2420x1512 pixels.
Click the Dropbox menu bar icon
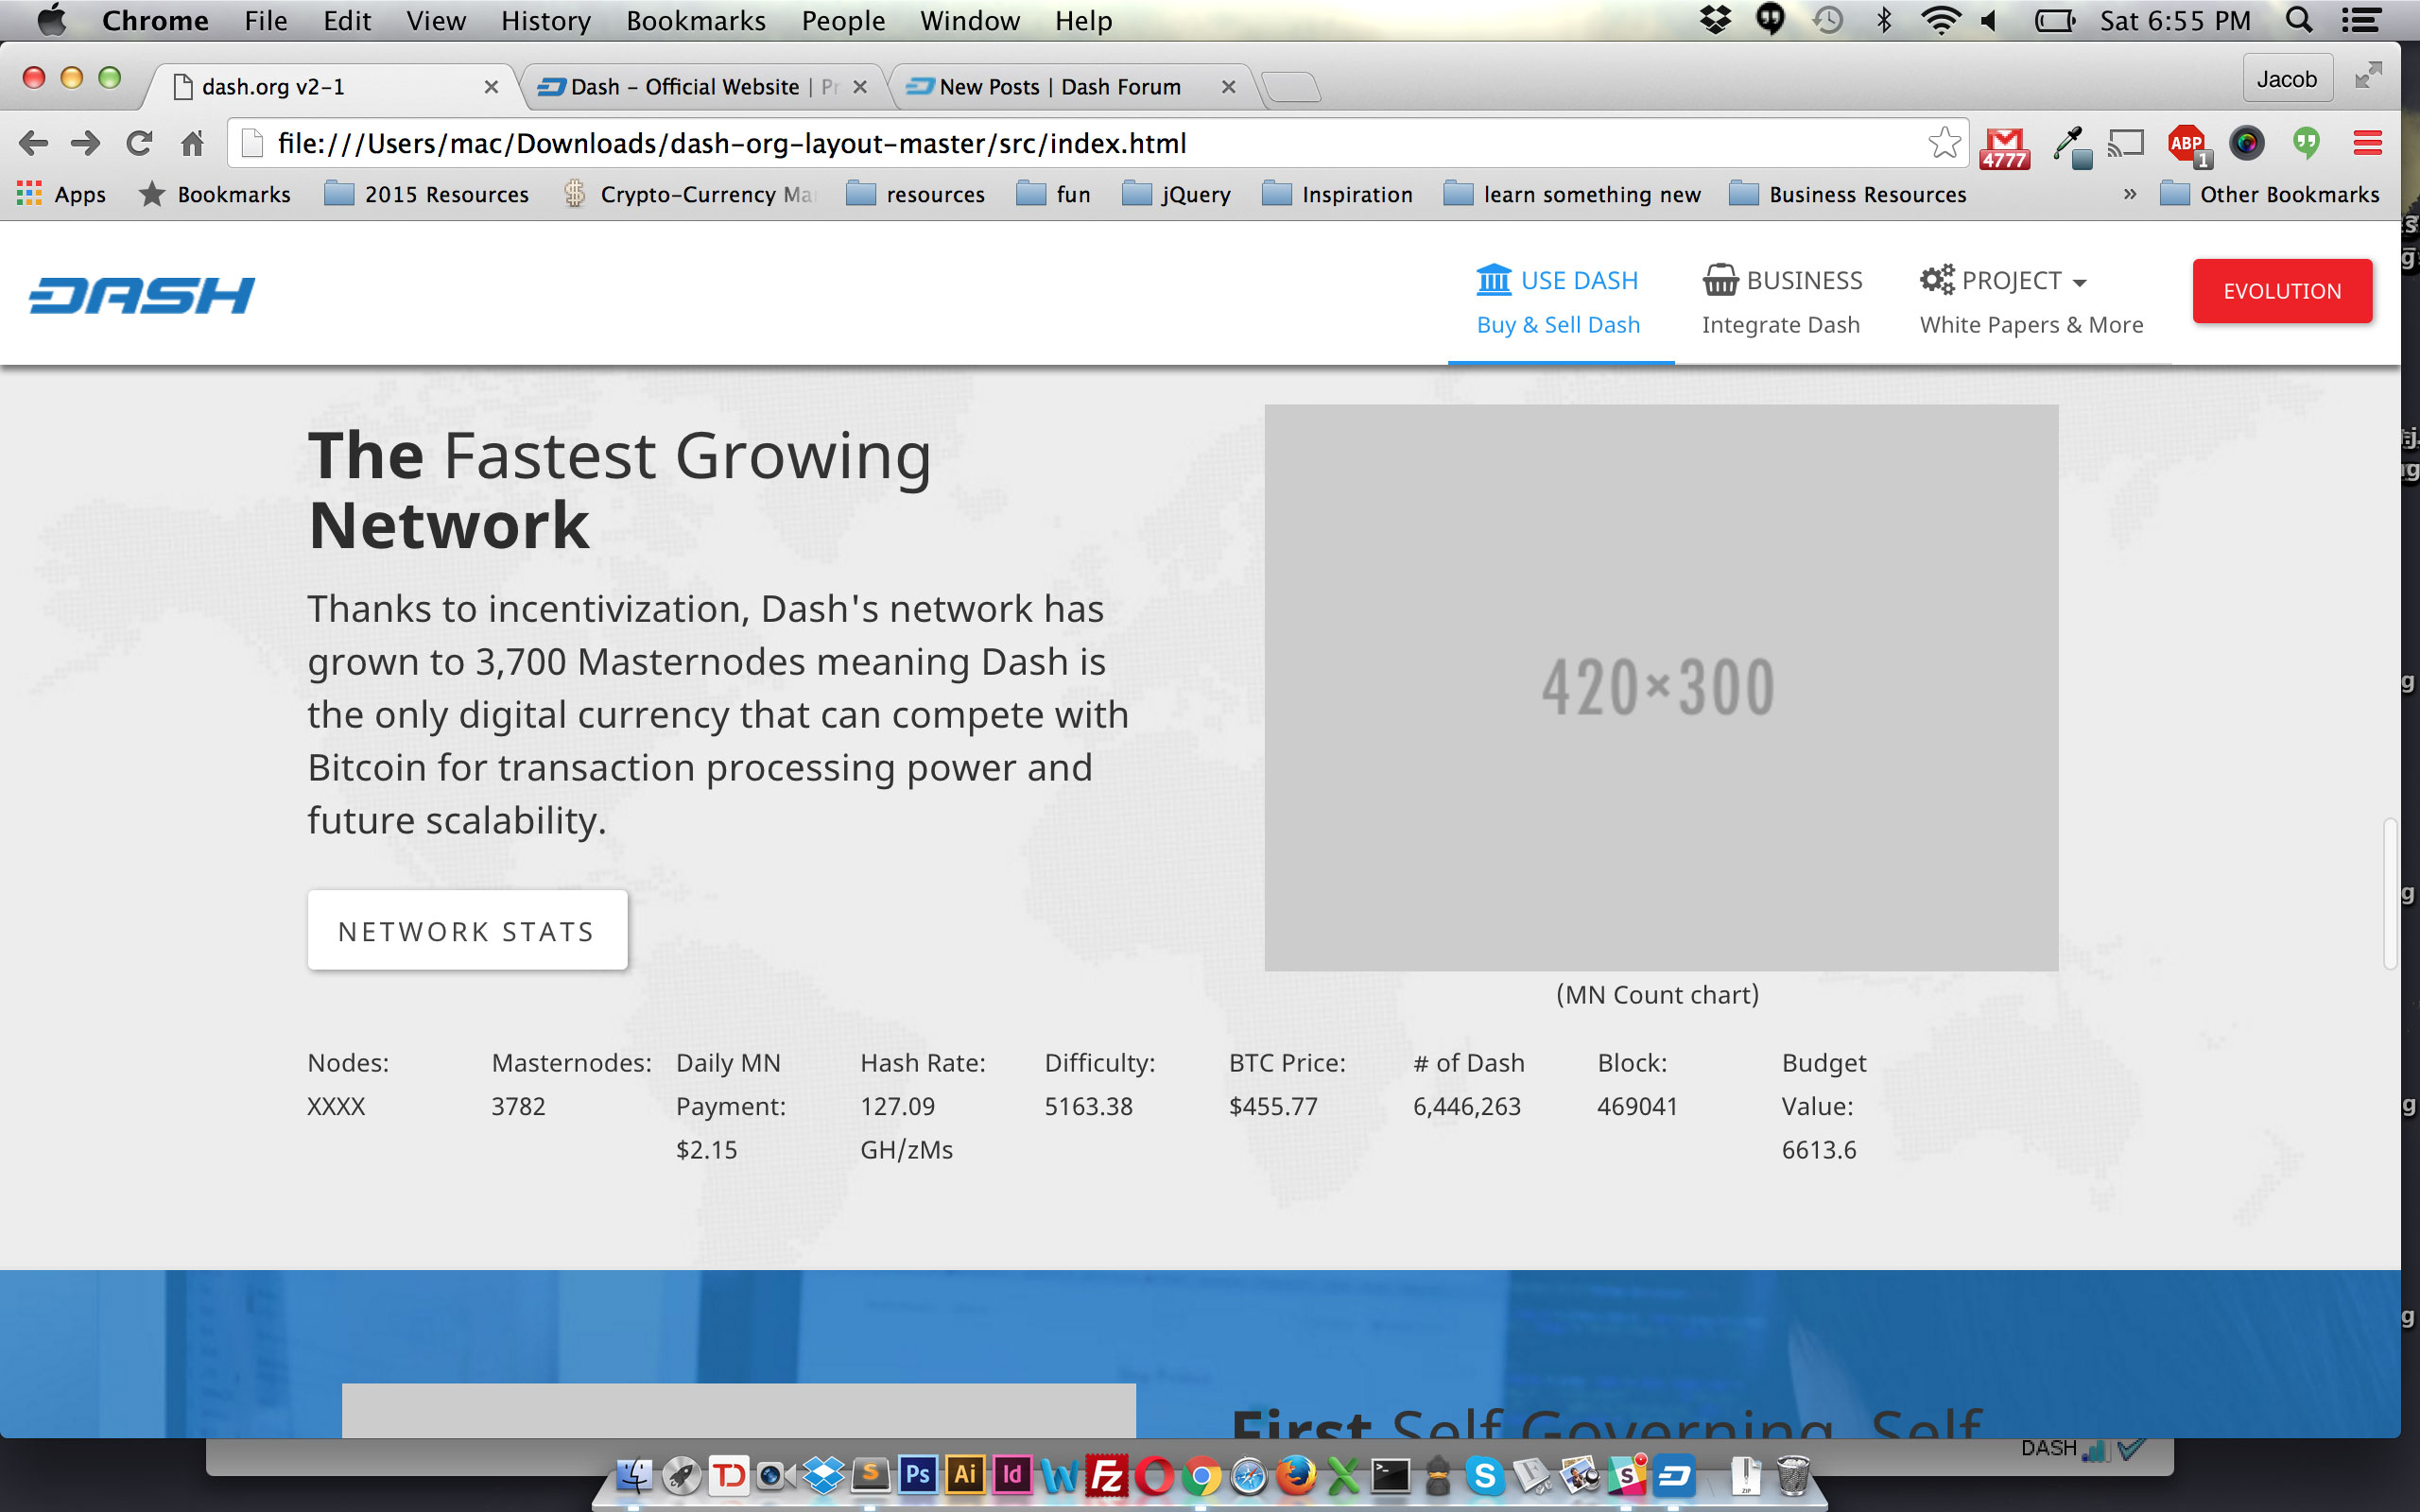click(1716, 20)
